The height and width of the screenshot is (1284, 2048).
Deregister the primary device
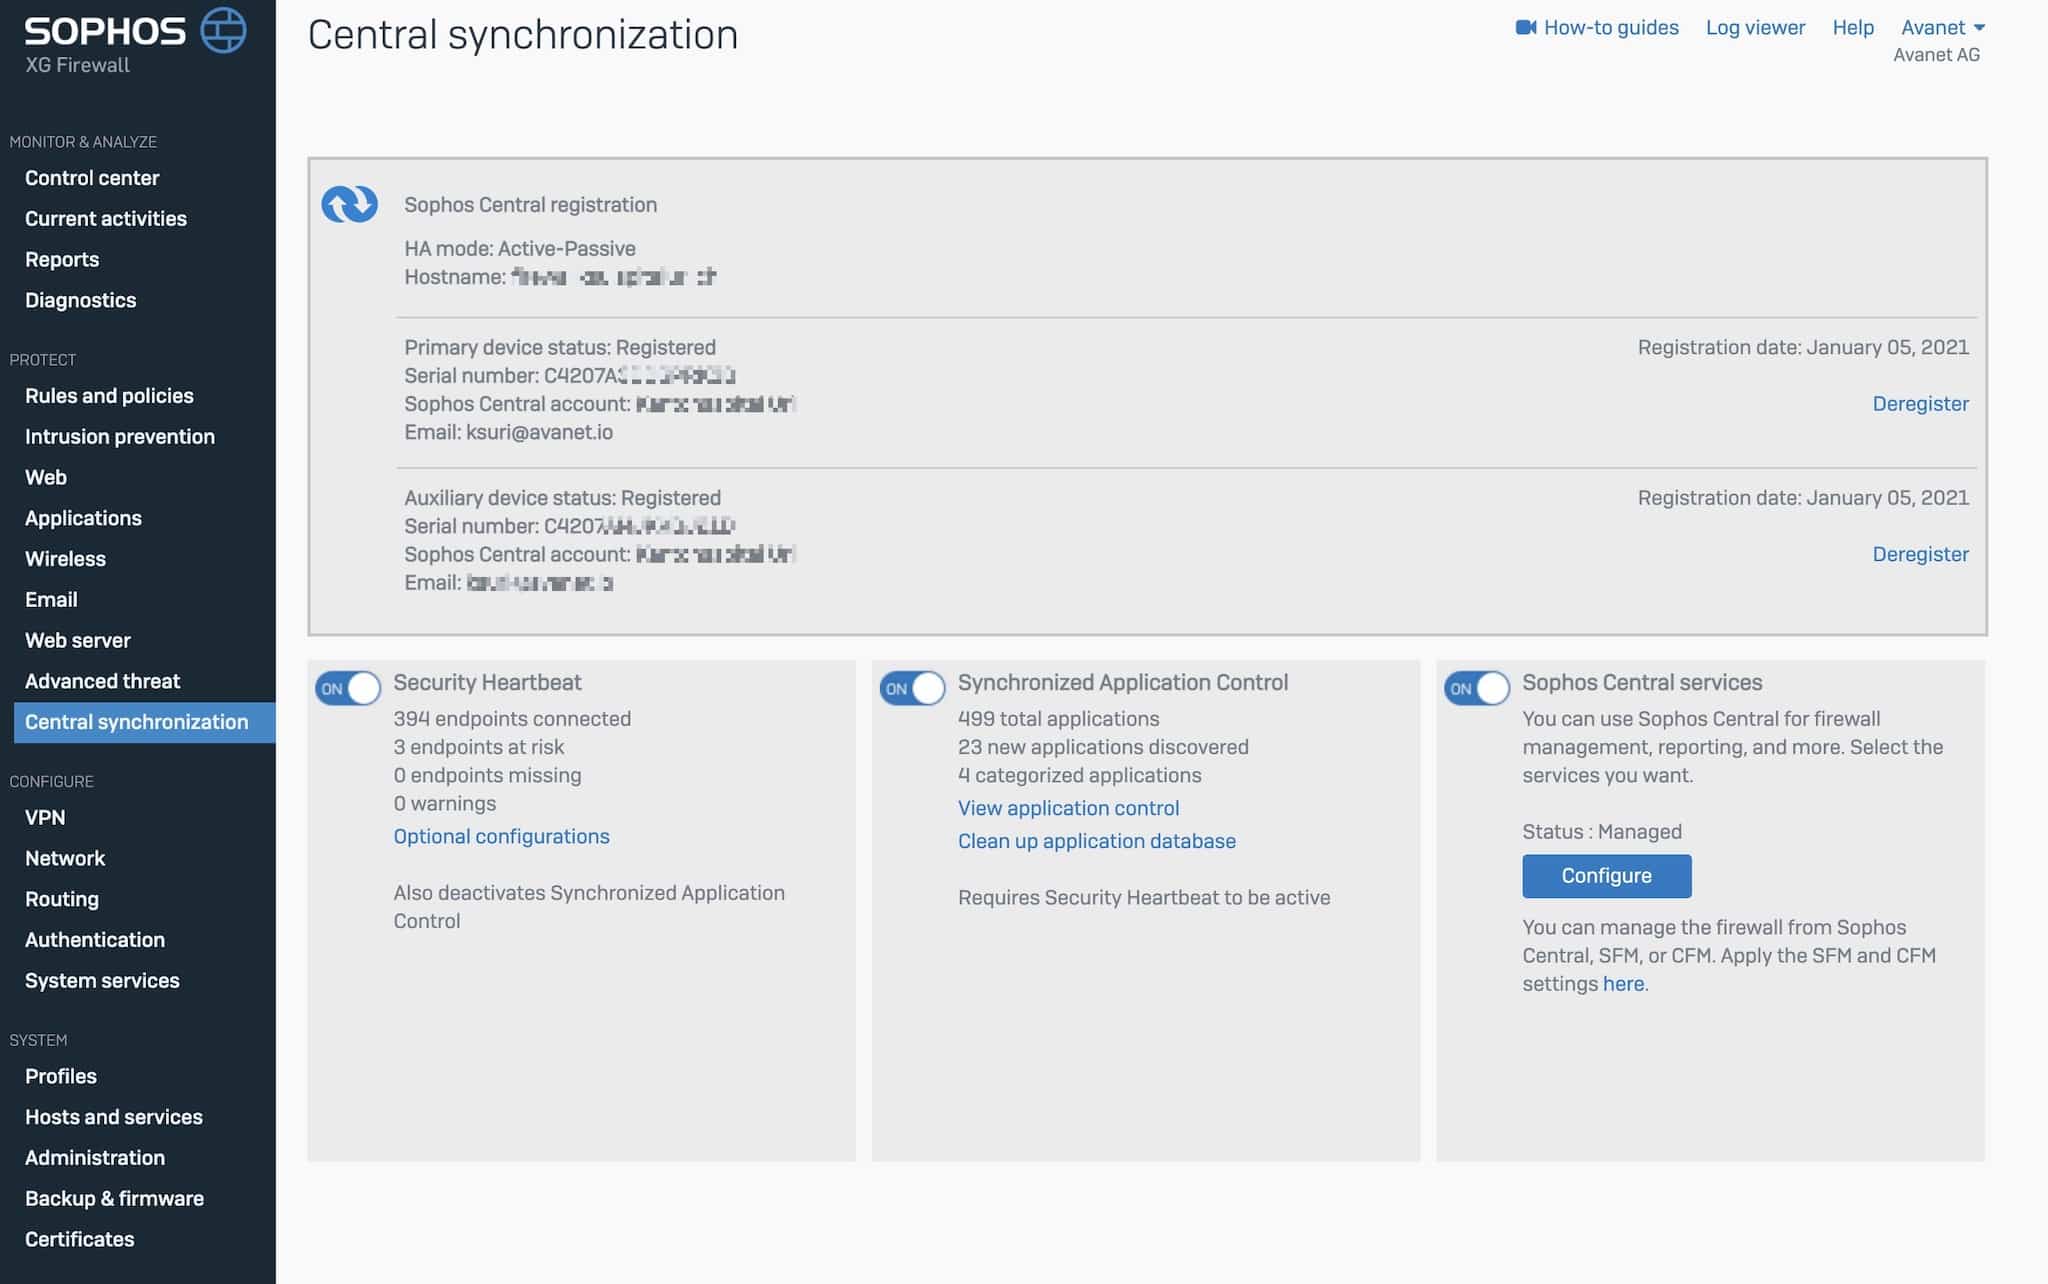coord(1919,404)
